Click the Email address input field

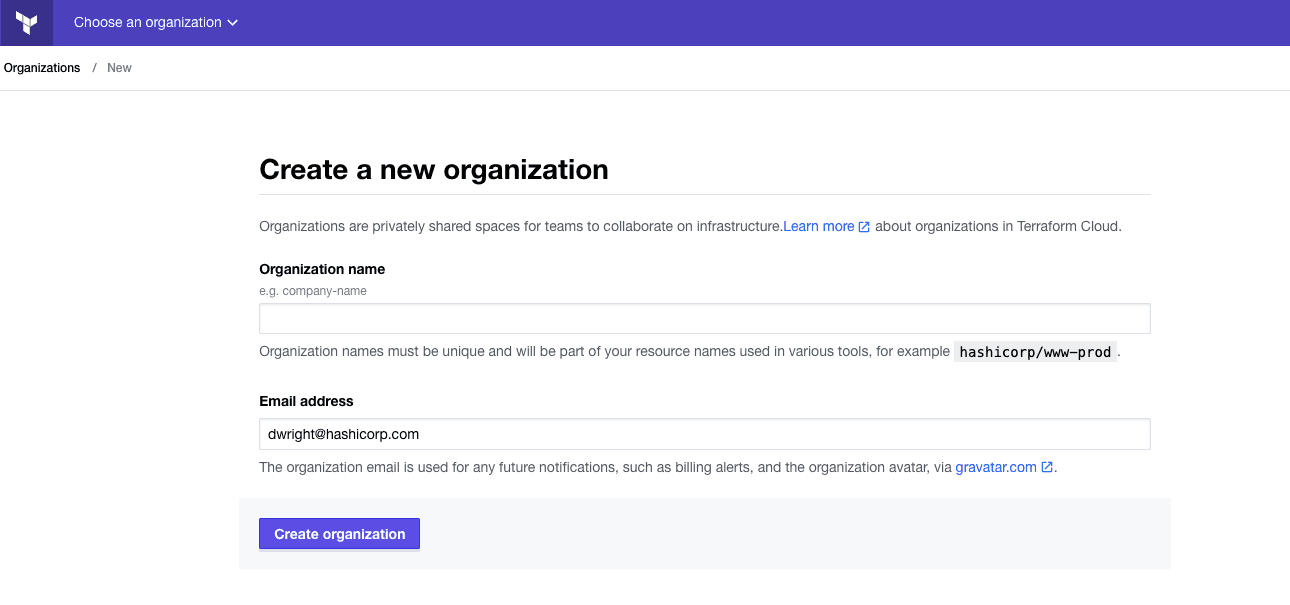(x=704, y=434)
